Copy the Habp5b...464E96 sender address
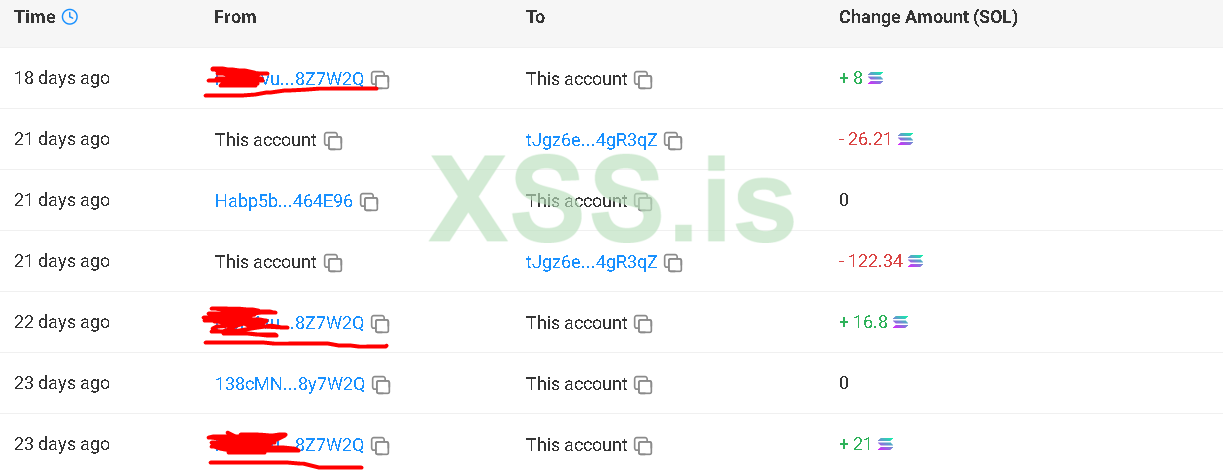The width and height of the screenshot is (1223, 473). click(x=369, y=202)
